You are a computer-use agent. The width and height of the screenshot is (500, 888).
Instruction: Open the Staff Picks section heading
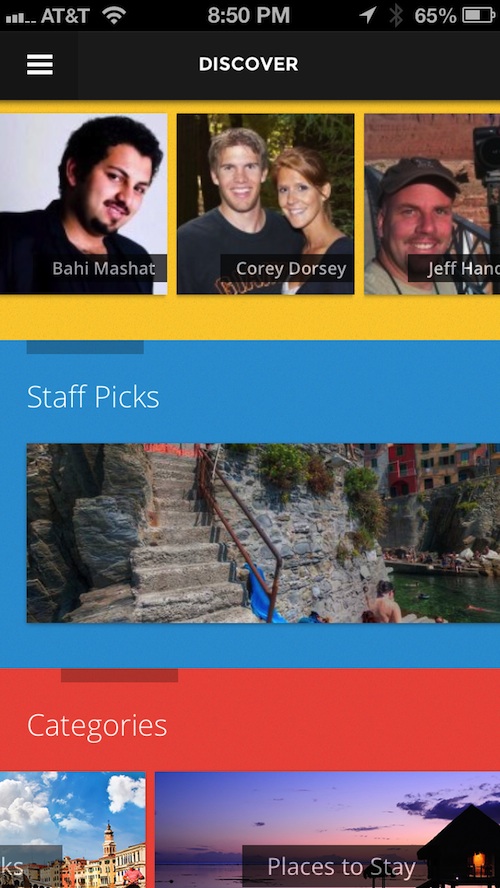pyautogui.click(x=93, y=396)
